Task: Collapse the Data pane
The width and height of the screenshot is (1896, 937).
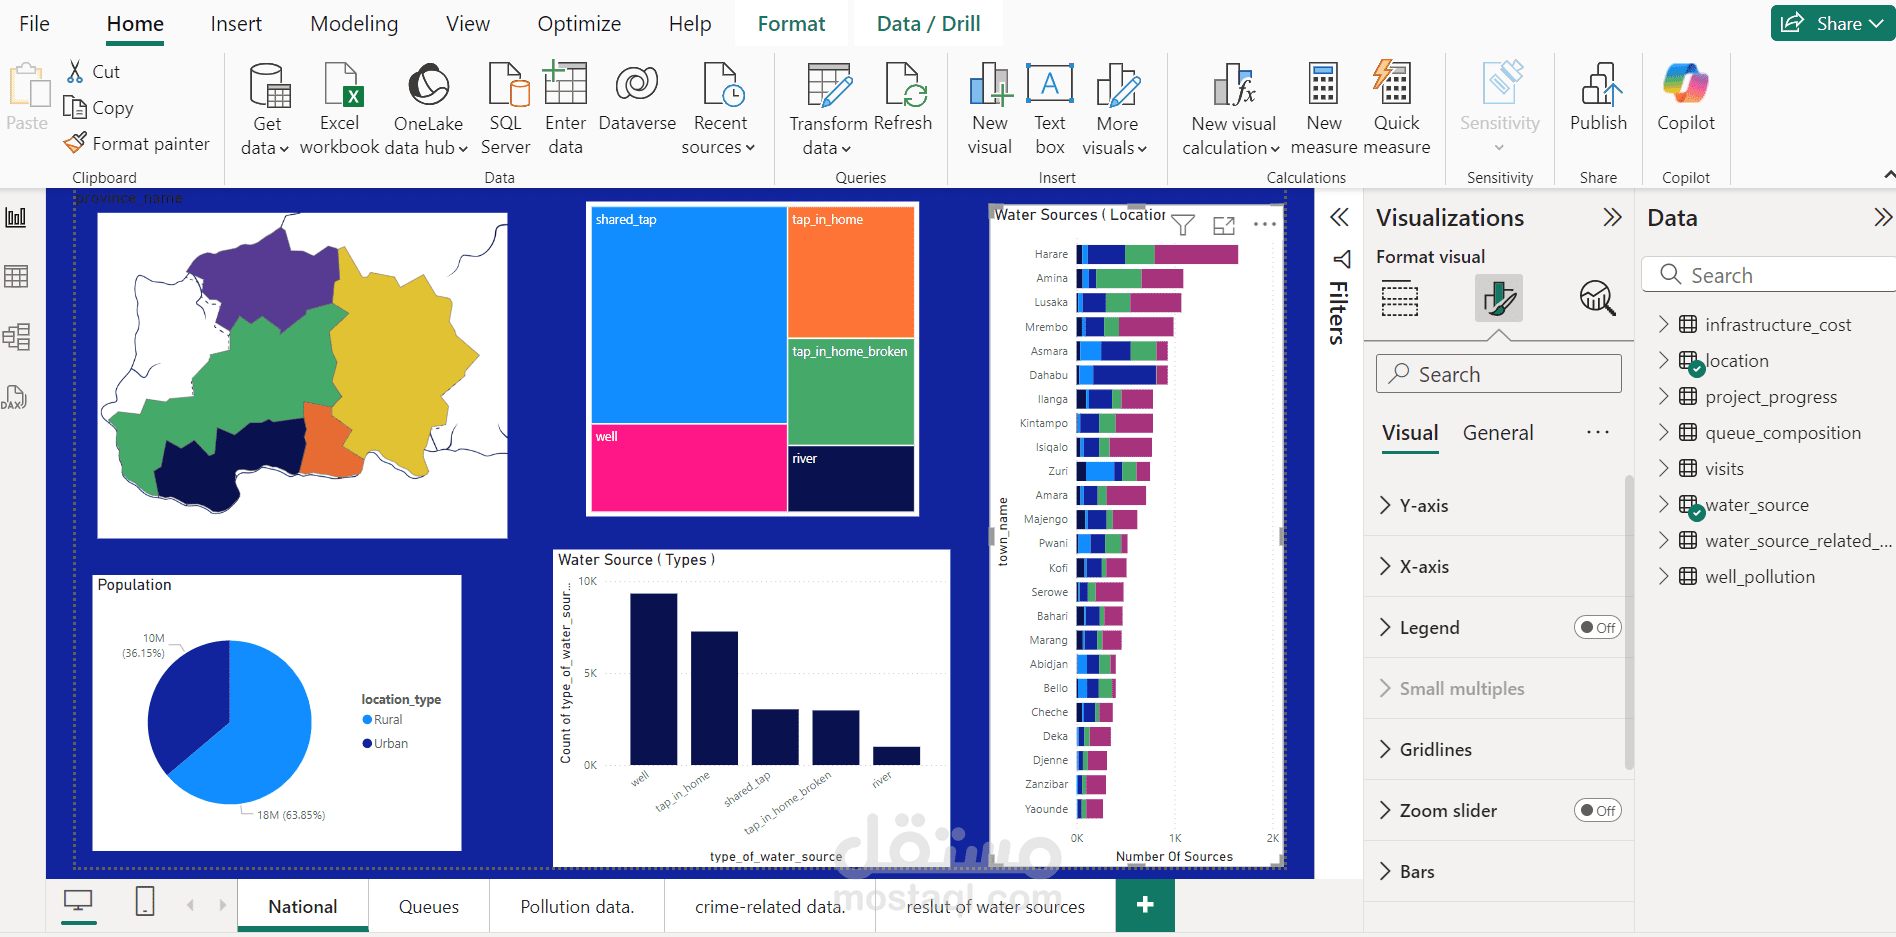Action: [1882, 217]
